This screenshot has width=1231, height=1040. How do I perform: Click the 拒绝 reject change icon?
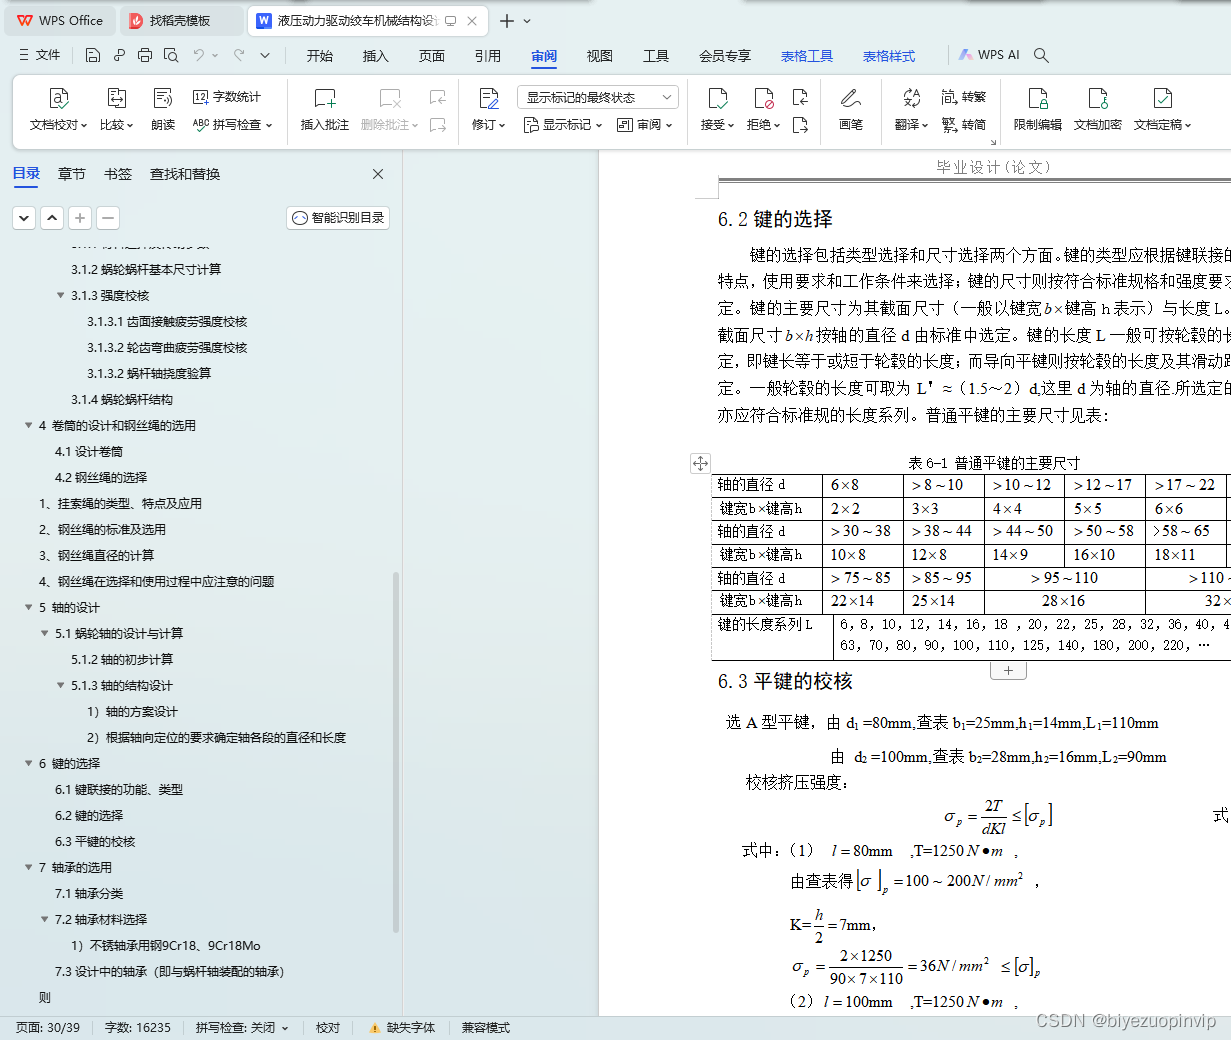click(x=763, y=98)
